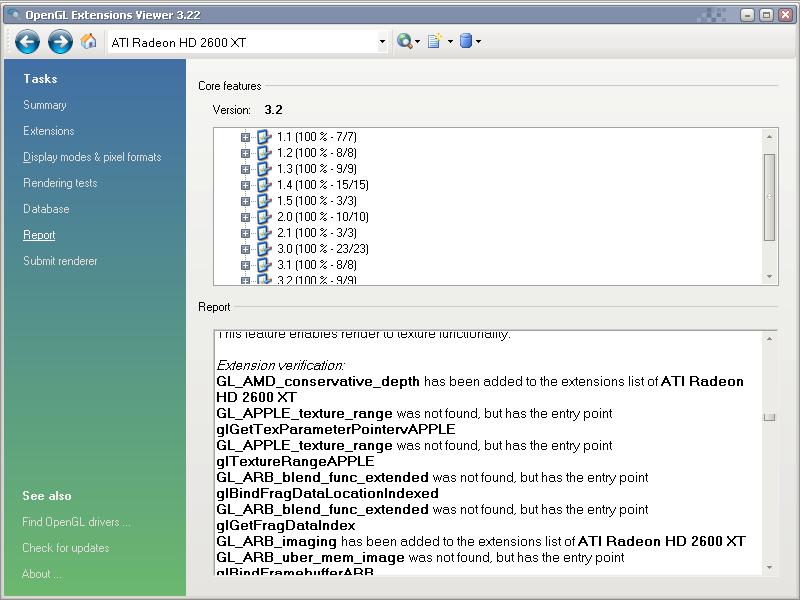The image size is (800, 600).
Task: Click the report pane scroll-up arrow
Action: 769,339
